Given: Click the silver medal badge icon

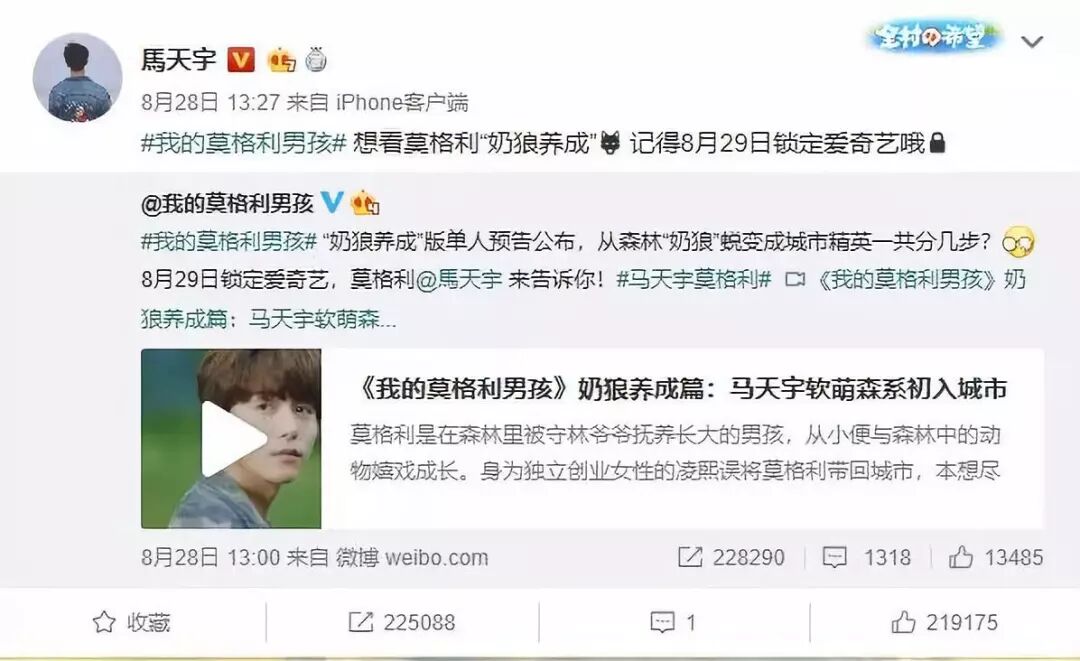Looking at the screenshot, I should [x=315, y=60].
